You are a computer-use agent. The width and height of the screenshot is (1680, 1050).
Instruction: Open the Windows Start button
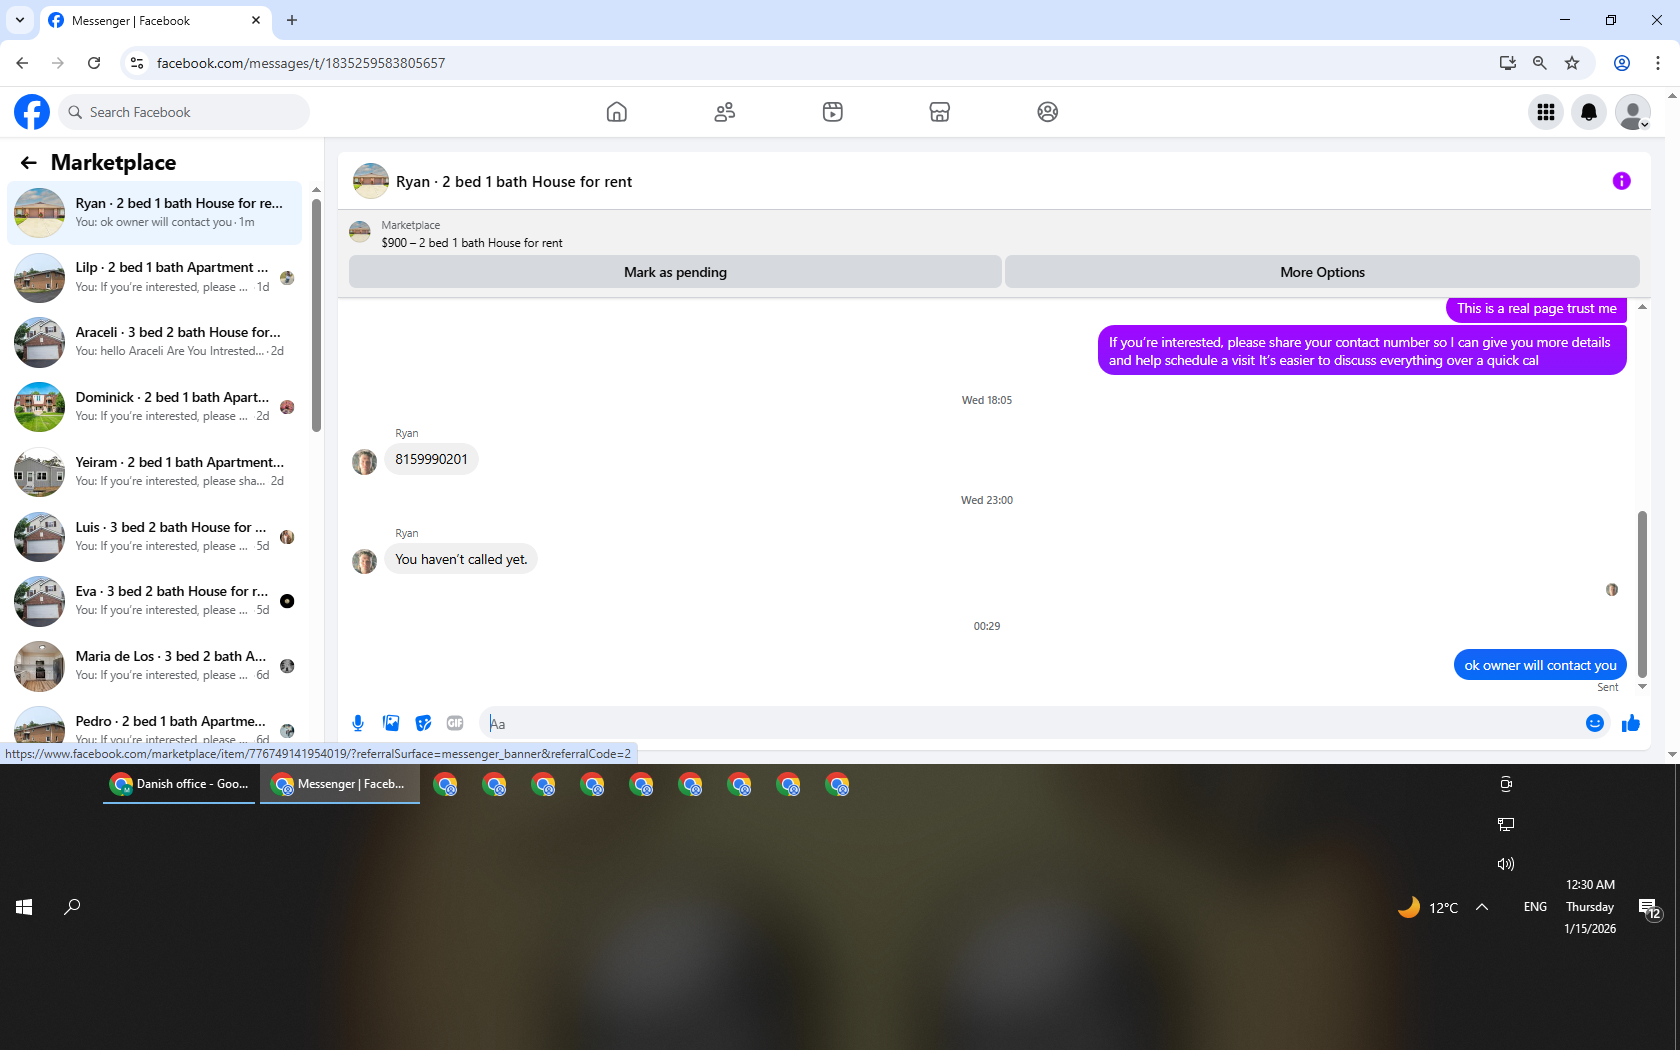pyautogui.click(x=25, y=907)
